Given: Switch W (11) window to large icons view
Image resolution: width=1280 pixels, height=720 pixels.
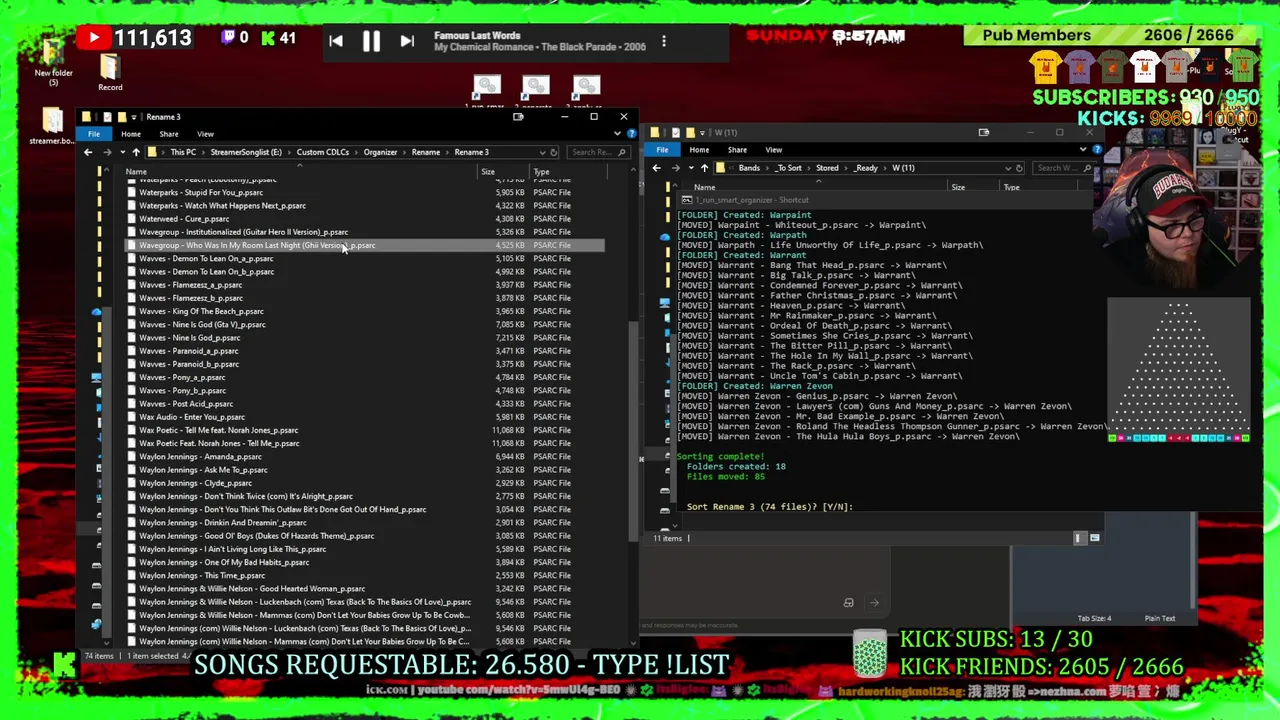Looking at the screenshot, I should [1094, 538].
